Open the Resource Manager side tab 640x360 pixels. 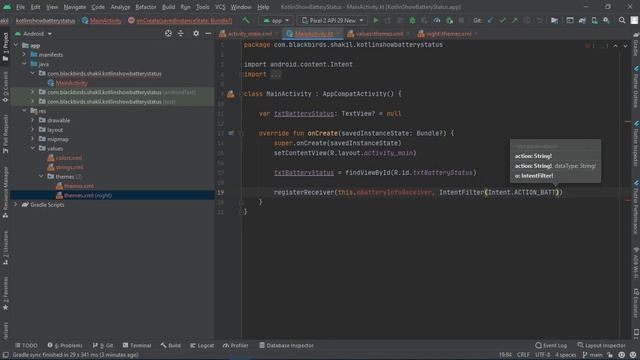pyautogui.click(x=5, y=192)
